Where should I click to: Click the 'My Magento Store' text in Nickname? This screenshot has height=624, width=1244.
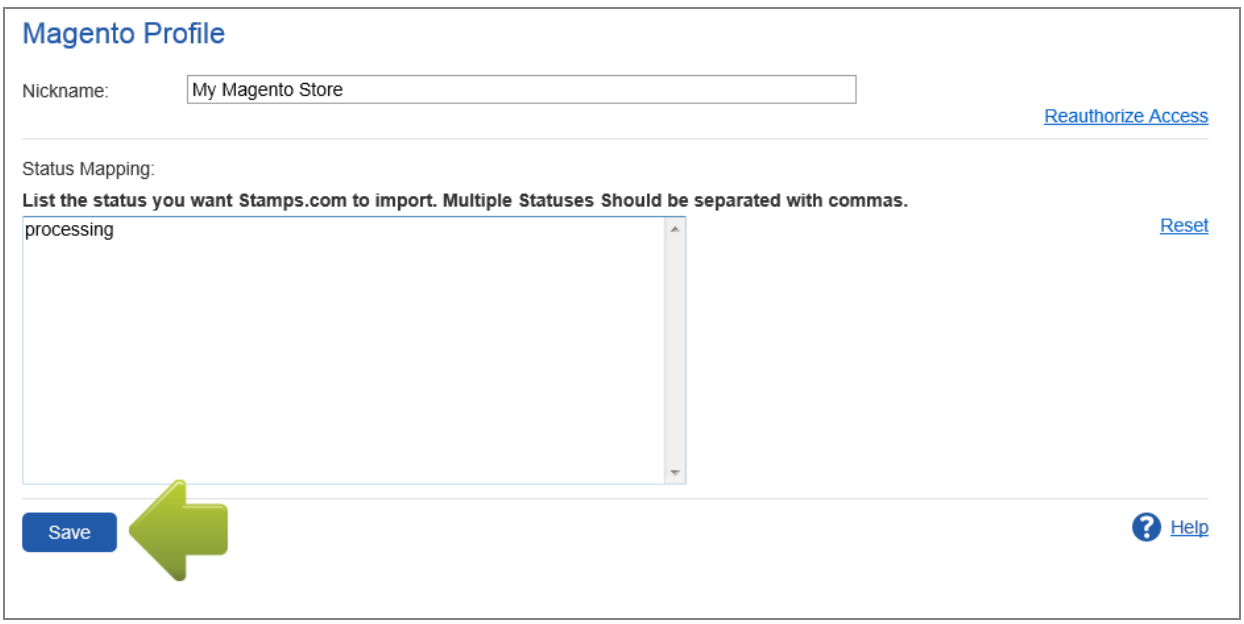(267, 90)
